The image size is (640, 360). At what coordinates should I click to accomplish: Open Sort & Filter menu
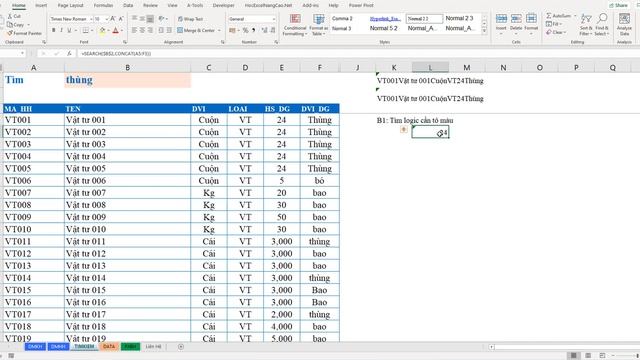[586, 24]
